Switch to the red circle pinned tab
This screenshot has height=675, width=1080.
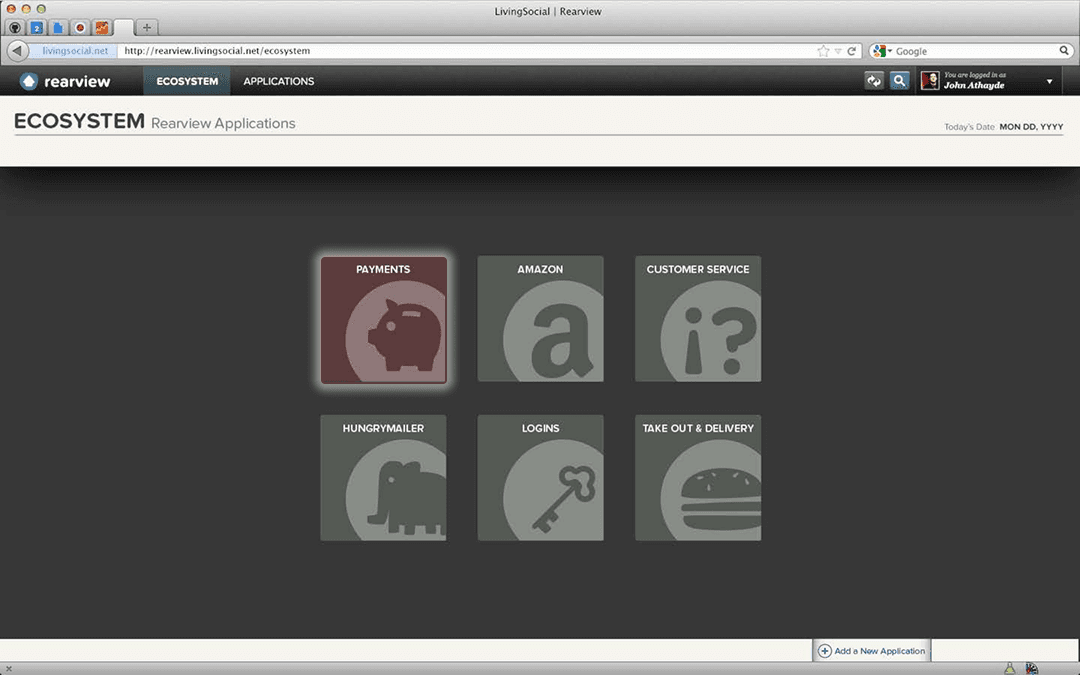click(x=80, y=28)
